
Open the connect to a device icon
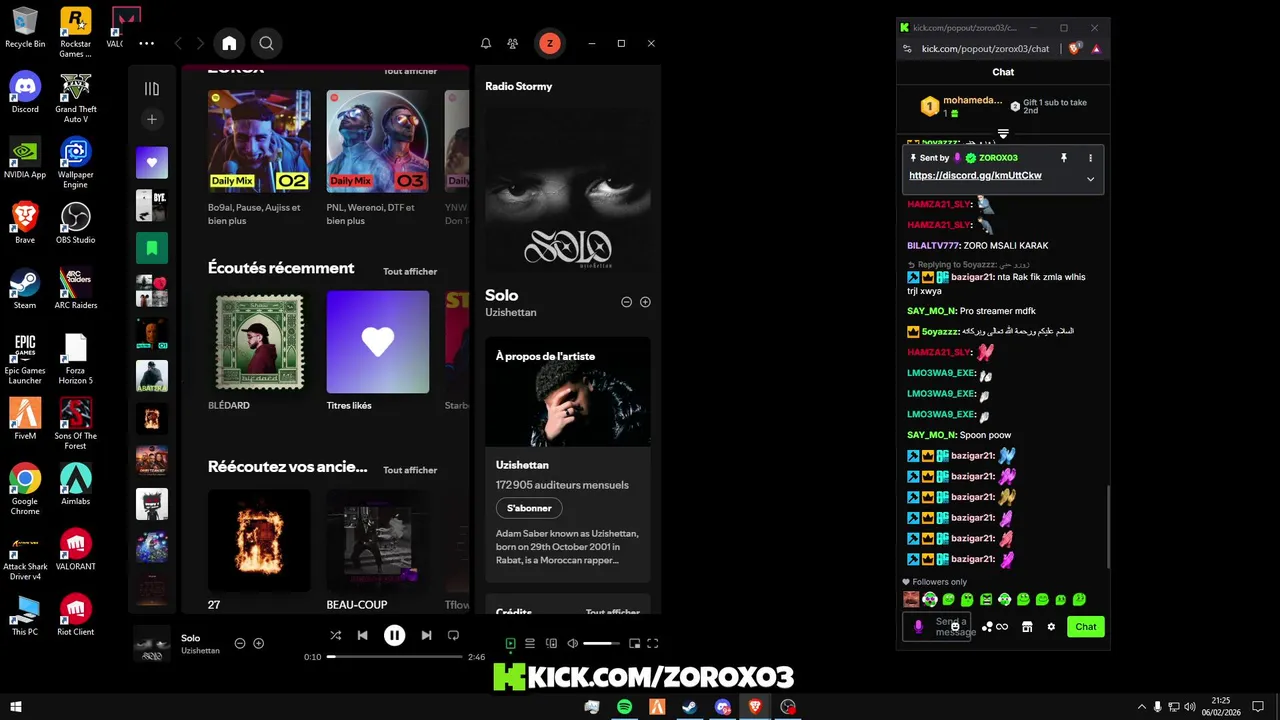(x=551, y=643)
